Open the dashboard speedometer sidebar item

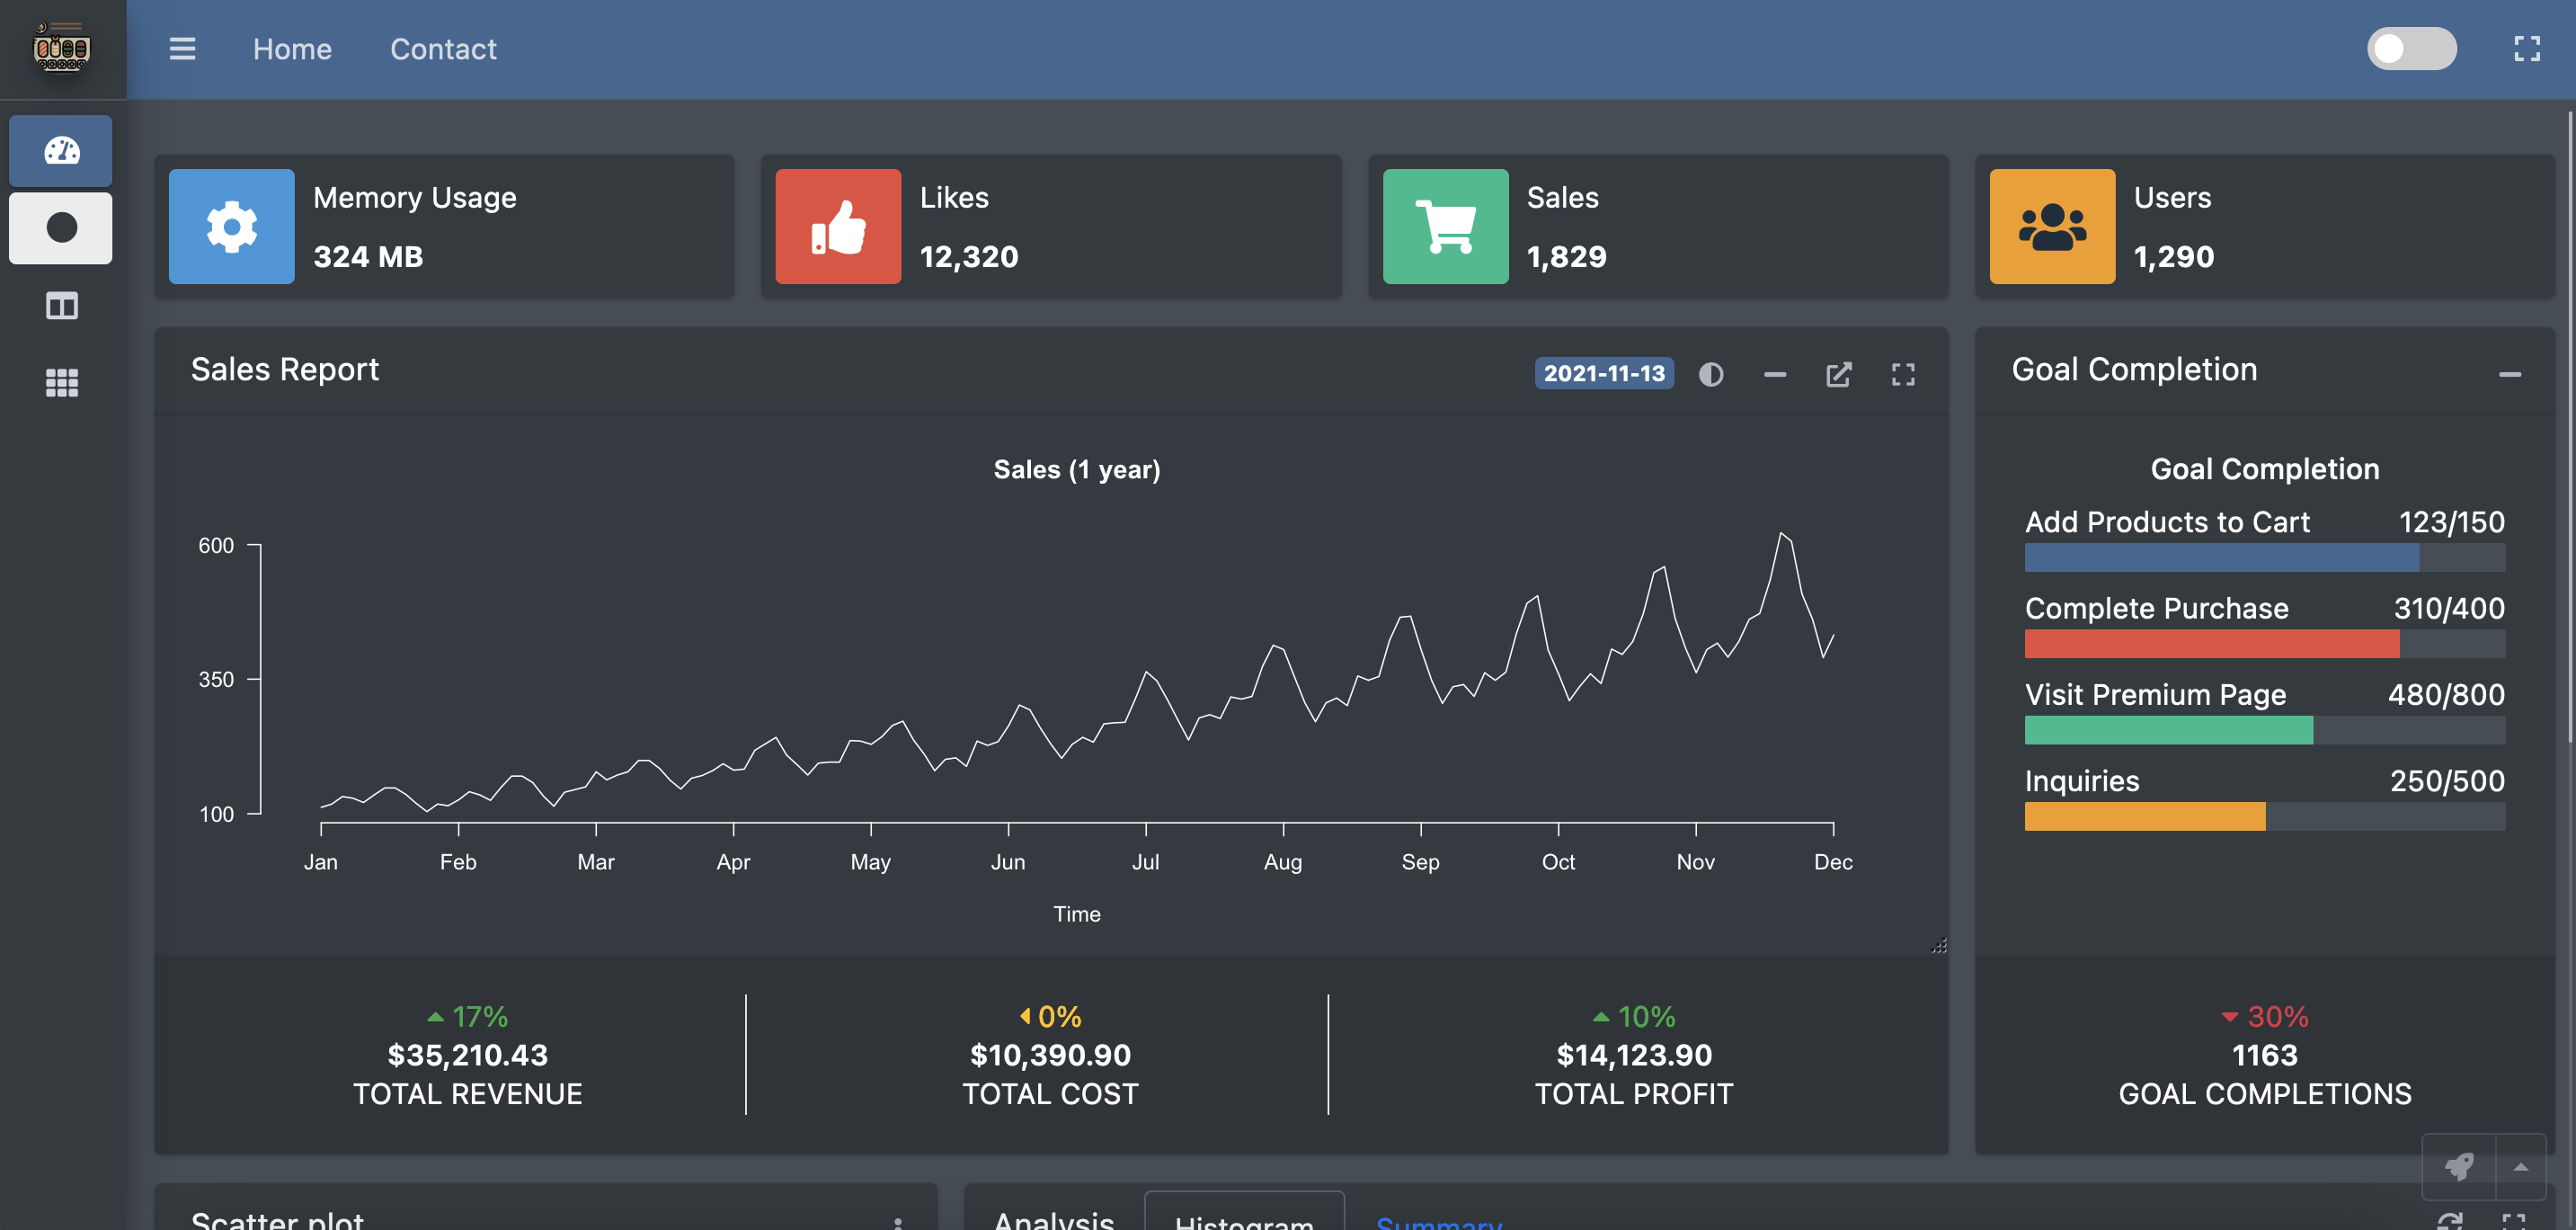click(61, 151)
